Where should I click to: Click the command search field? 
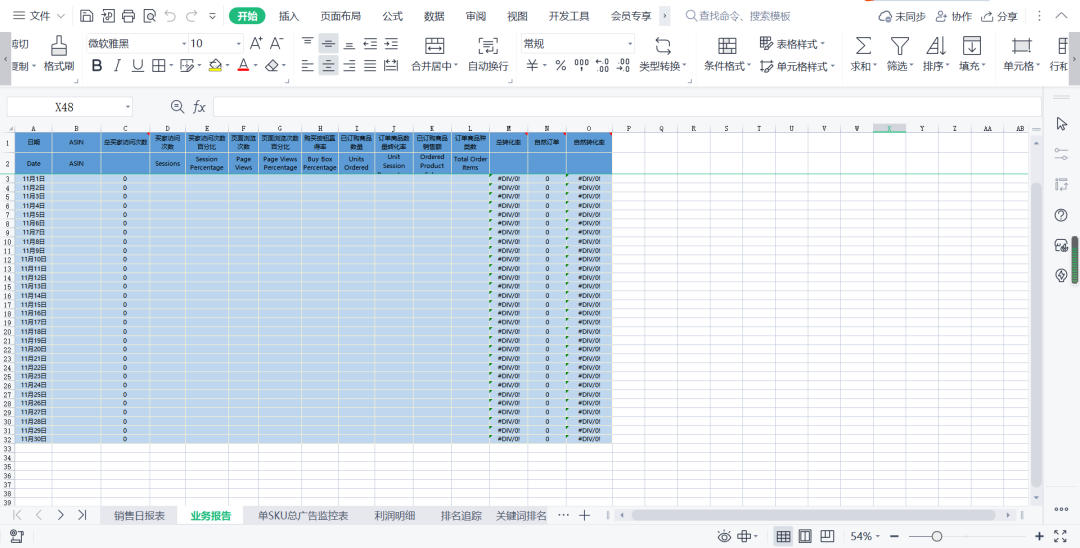point(744,16)
